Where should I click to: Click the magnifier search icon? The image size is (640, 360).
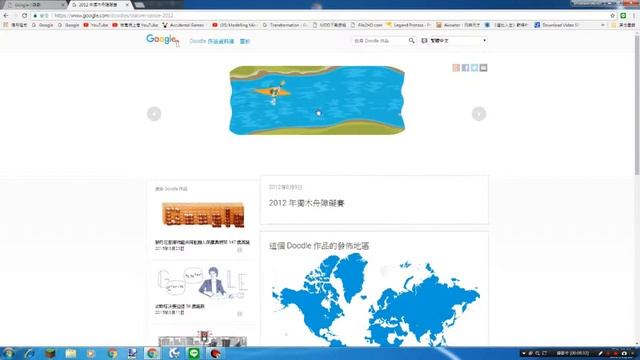411,41
